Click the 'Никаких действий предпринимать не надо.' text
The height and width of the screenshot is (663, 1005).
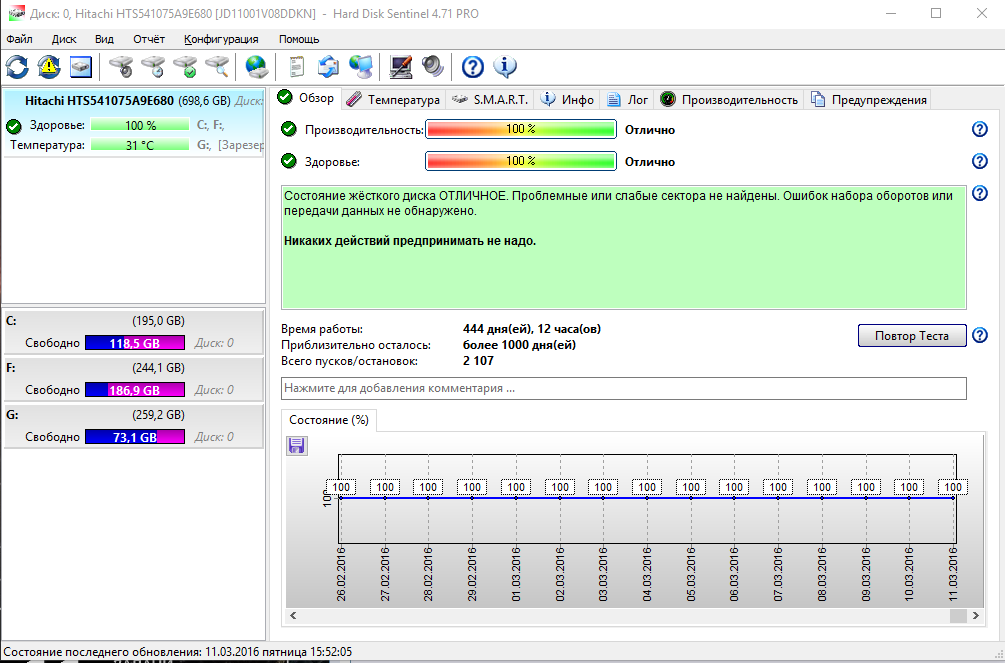pyautogui.click(x=410, y=241)
